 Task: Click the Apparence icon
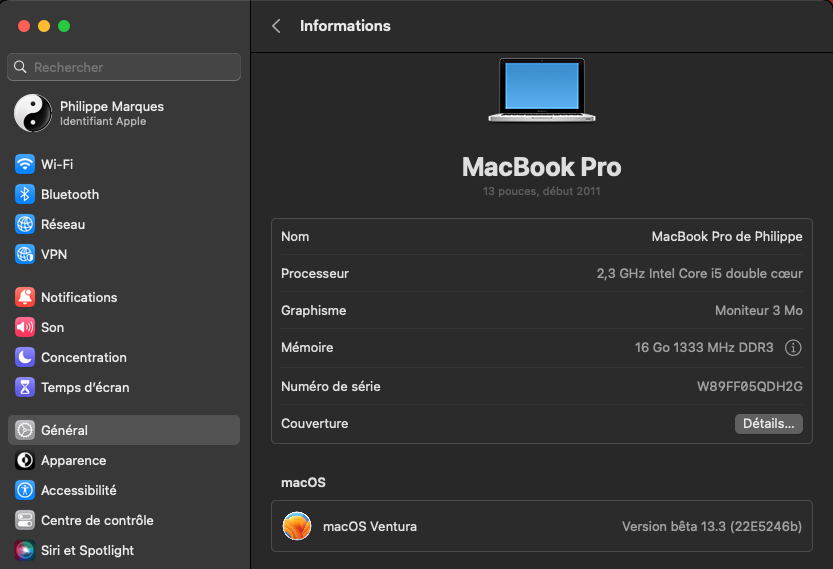(x=25, y=460)
